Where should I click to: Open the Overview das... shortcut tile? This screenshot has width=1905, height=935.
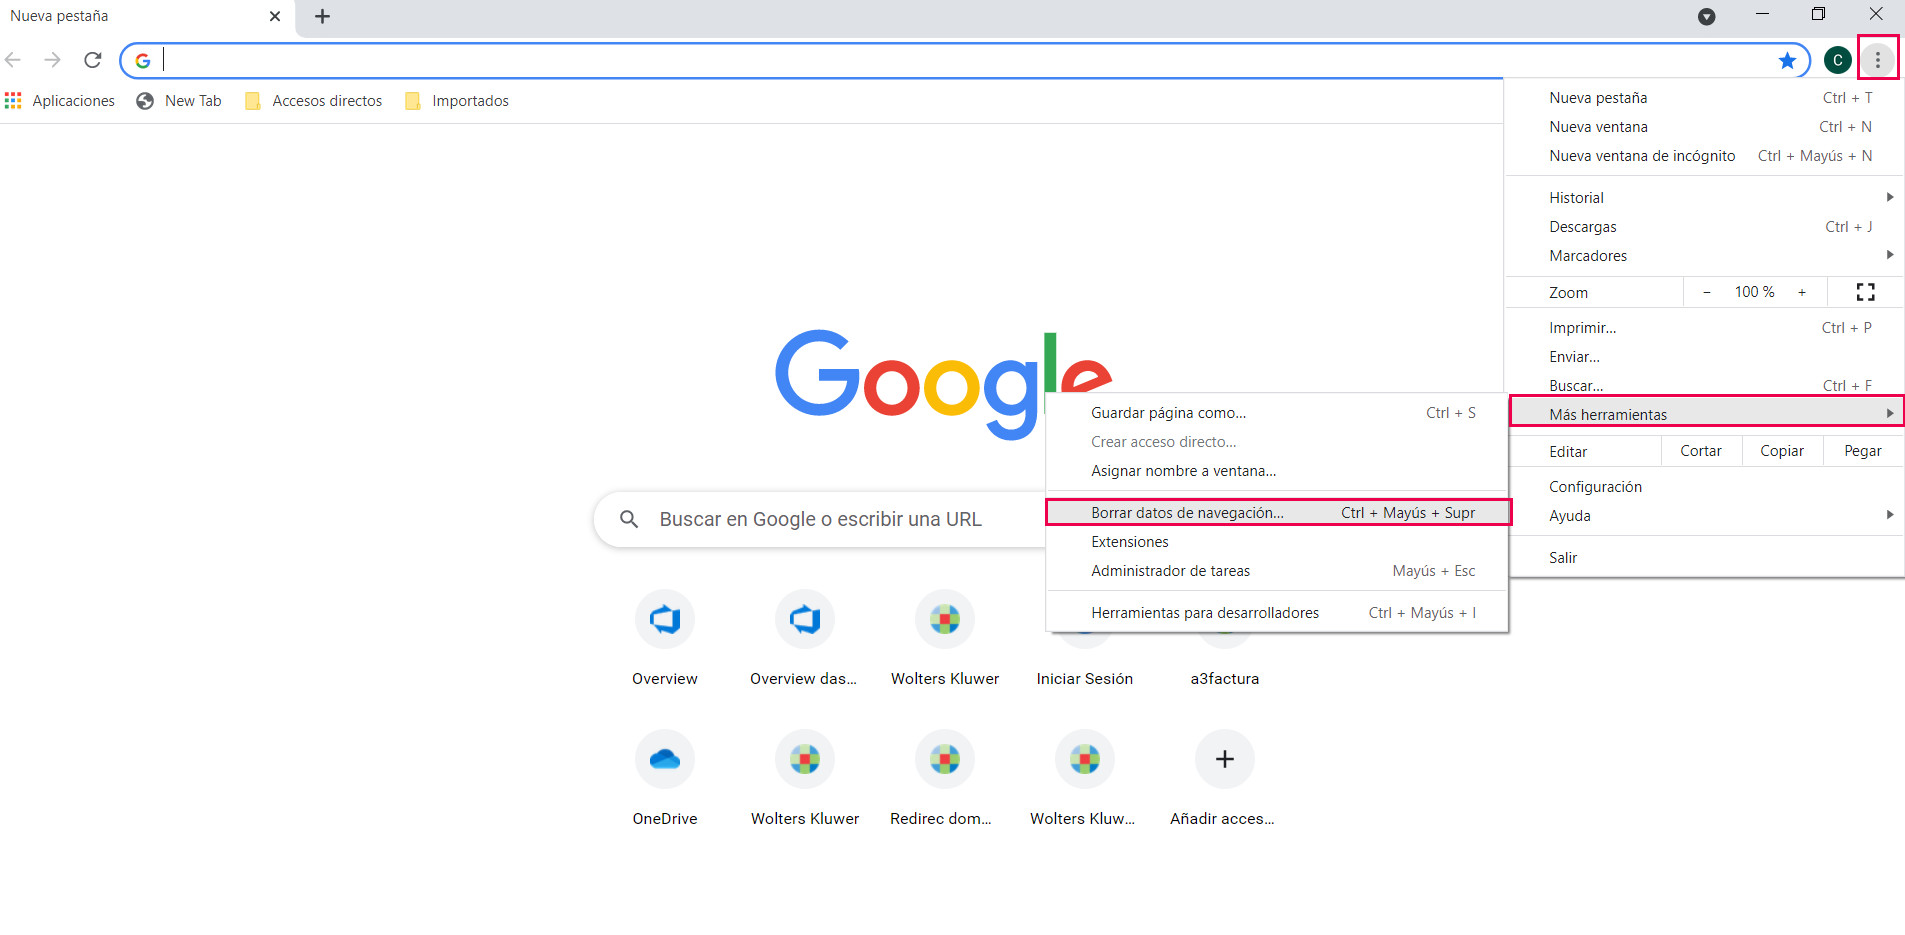tap(804, 640)
